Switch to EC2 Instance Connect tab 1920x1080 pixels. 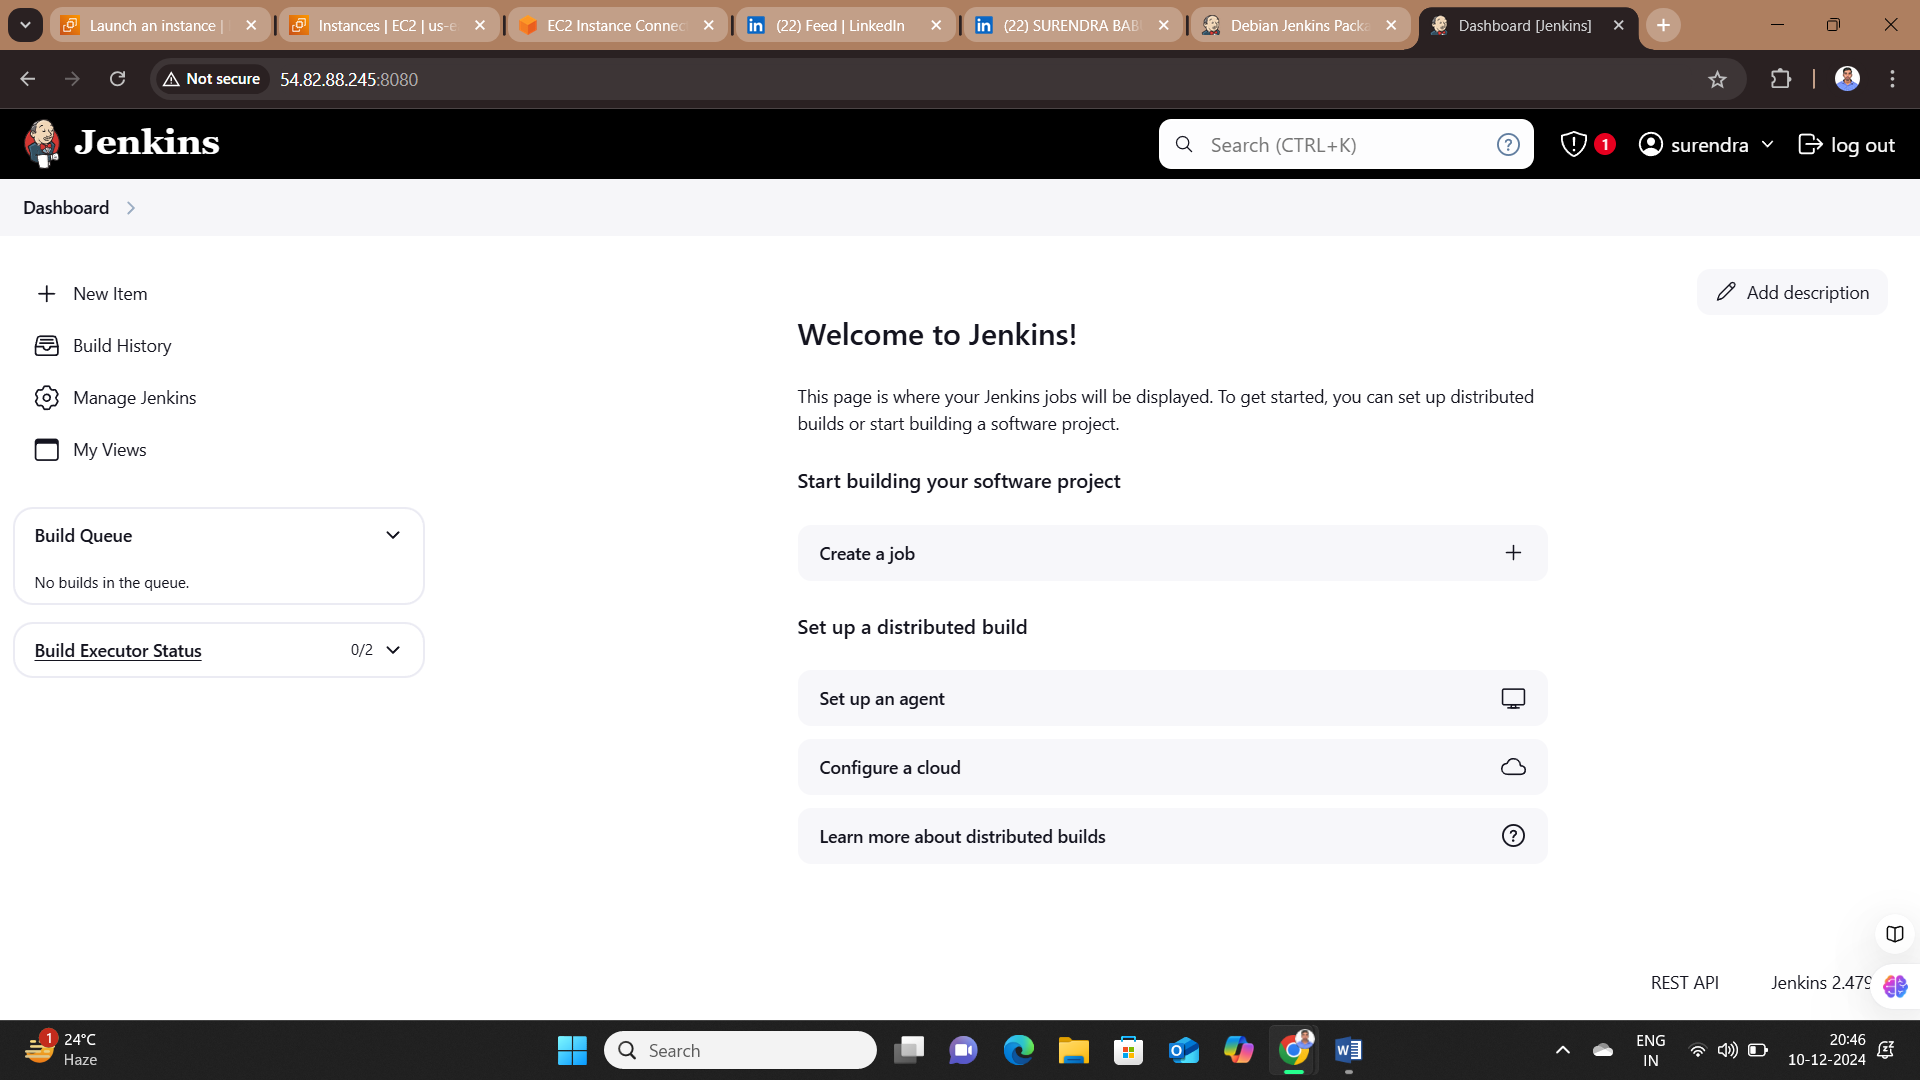pyautogui.click(x=616, y=26)
